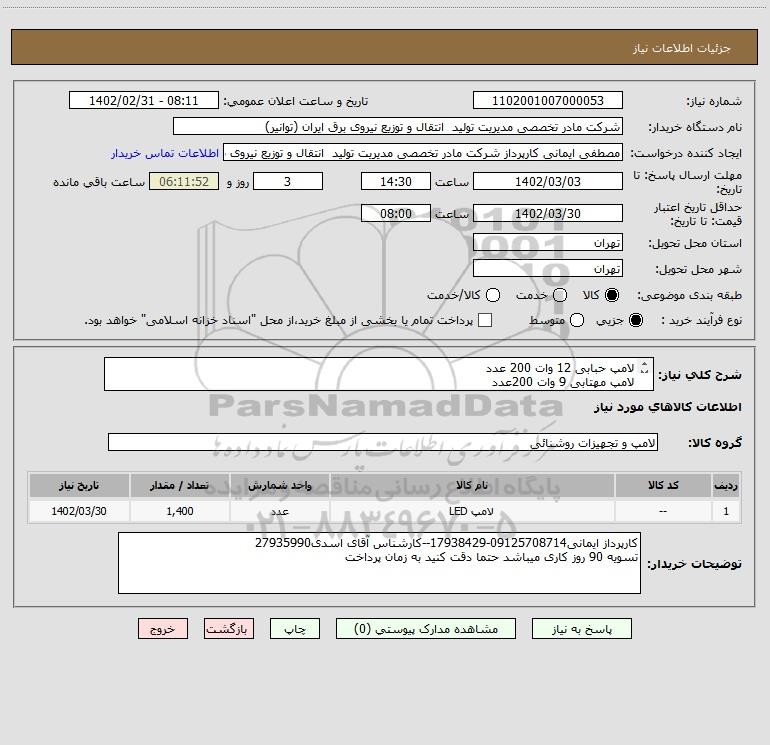
Task: Click row number 1 in the table
Action: (x=726, y=511)
